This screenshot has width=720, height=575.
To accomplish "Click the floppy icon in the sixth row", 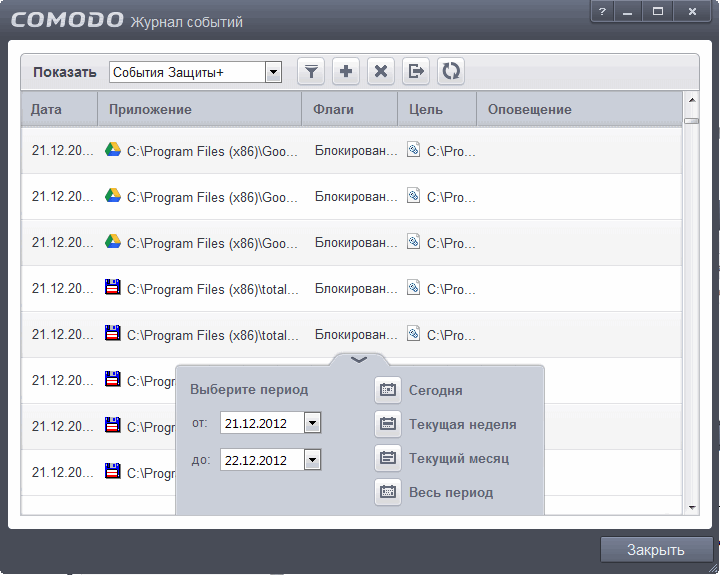I will 112,379.
